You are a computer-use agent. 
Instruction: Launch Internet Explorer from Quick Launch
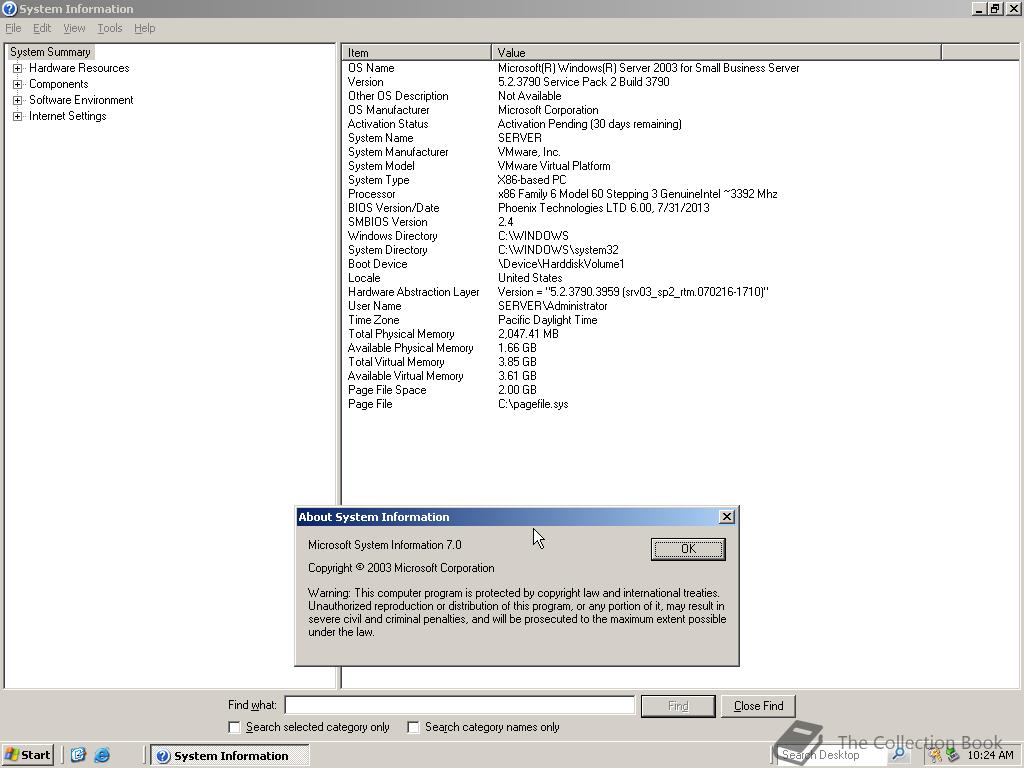point(102,755)
